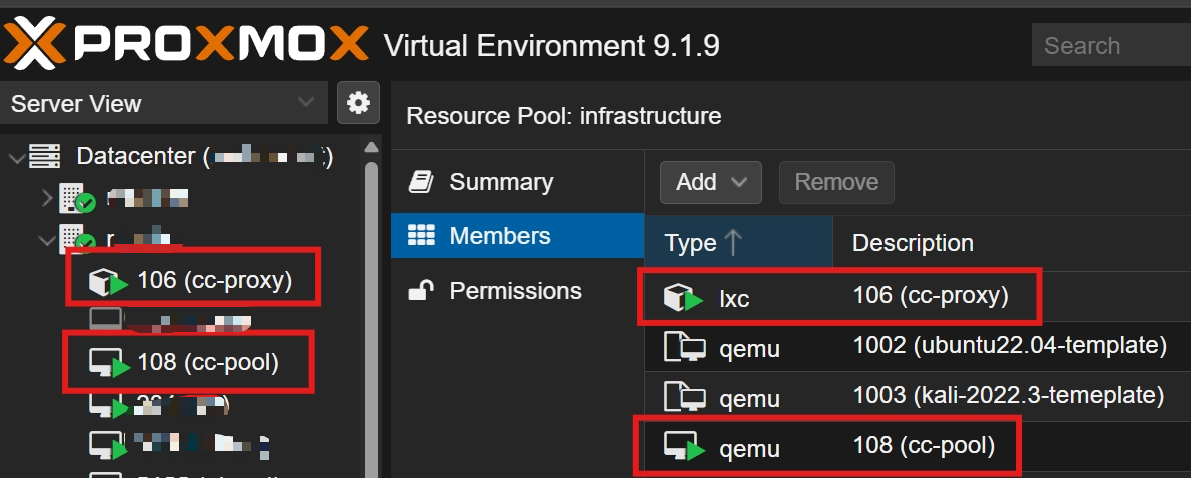This screenshot has height=478, width=1191.
Task: Sort by the Type column header
Action: click(x=738, y=243)
